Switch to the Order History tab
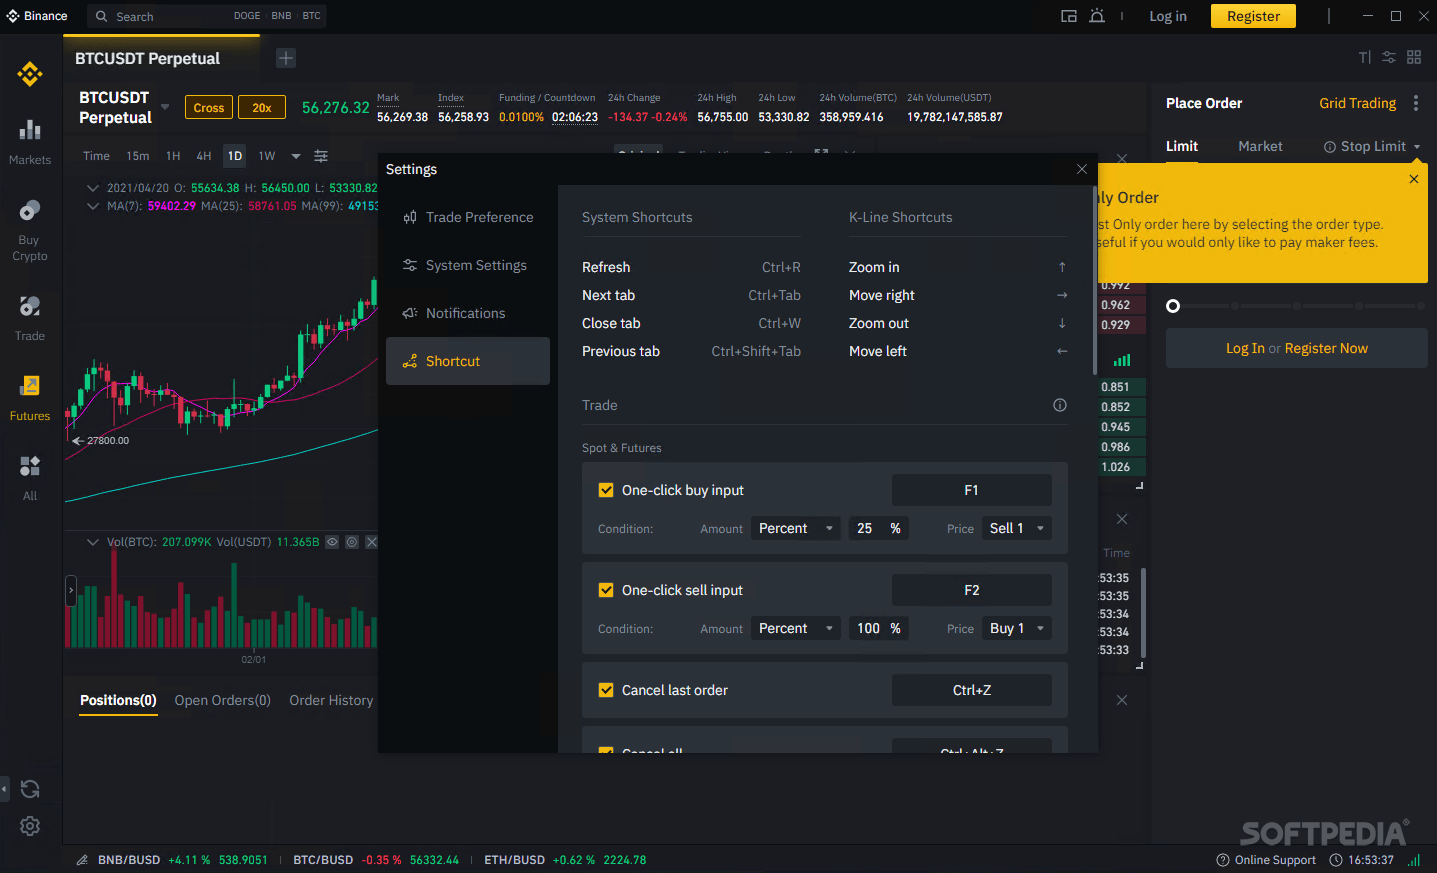Screen dimensions: 1437x873 [331, 700]
